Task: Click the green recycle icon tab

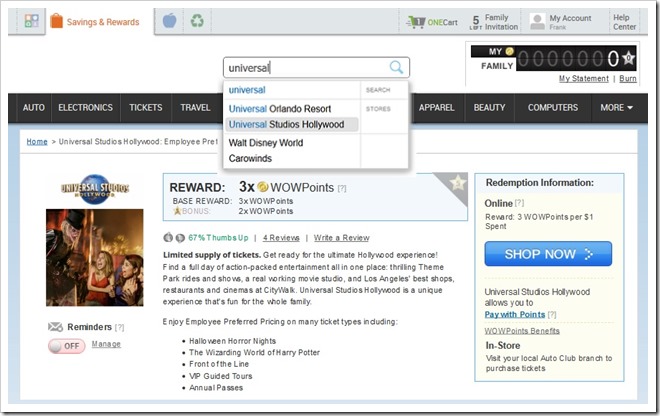Action: pyautogui.click(x=197, y=20)
